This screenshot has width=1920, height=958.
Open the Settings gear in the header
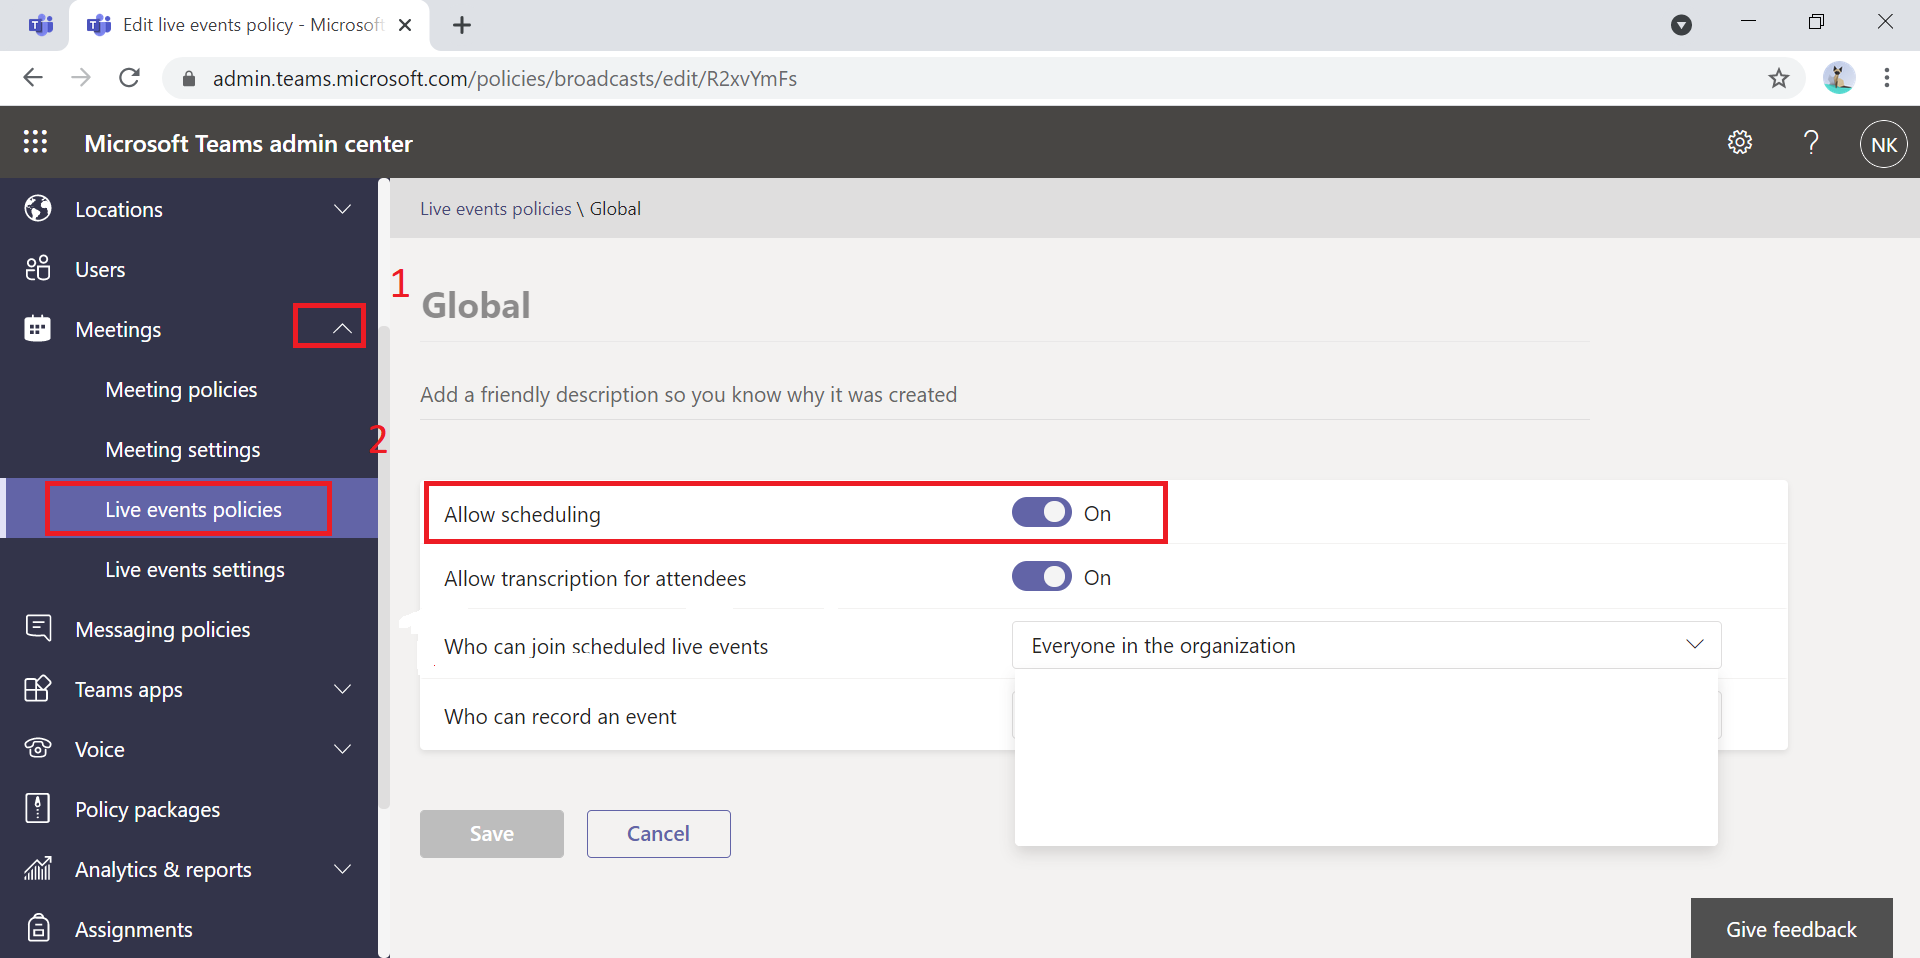[x=1740, y=142]
